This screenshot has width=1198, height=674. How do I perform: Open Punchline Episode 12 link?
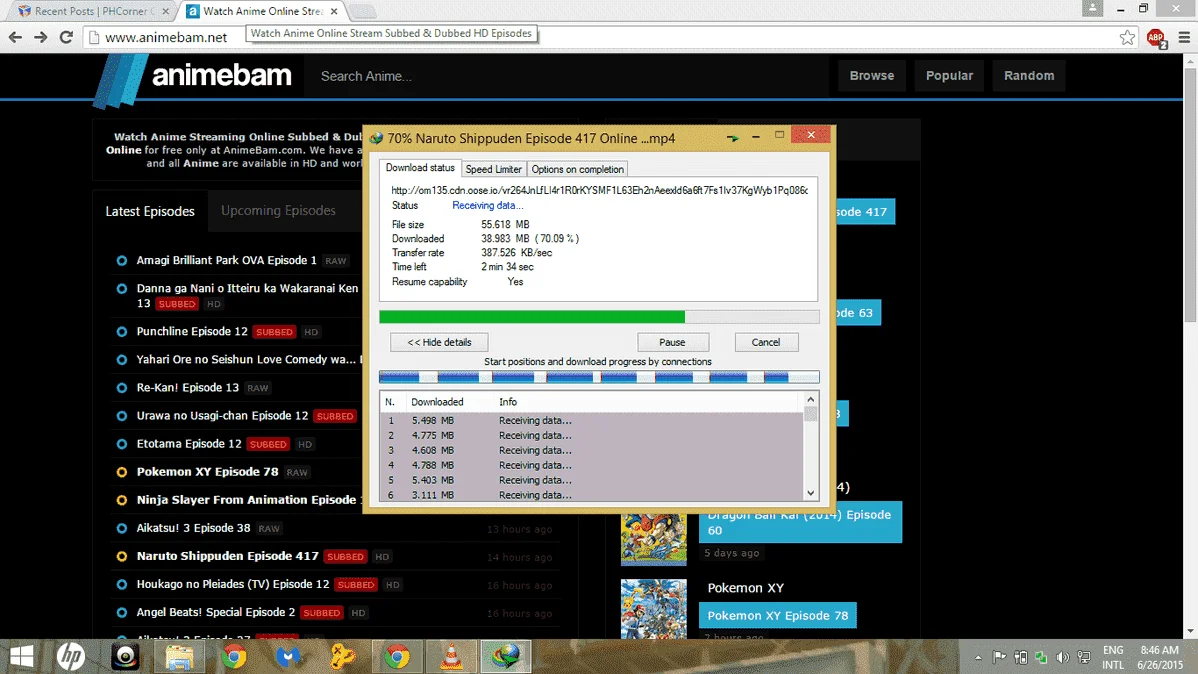pos(192,332)
